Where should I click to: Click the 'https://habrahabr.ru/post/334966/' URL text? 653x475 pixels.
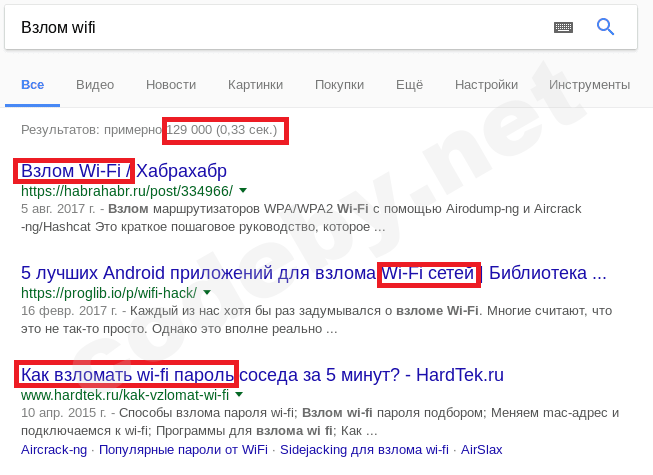tap(127, 191)
